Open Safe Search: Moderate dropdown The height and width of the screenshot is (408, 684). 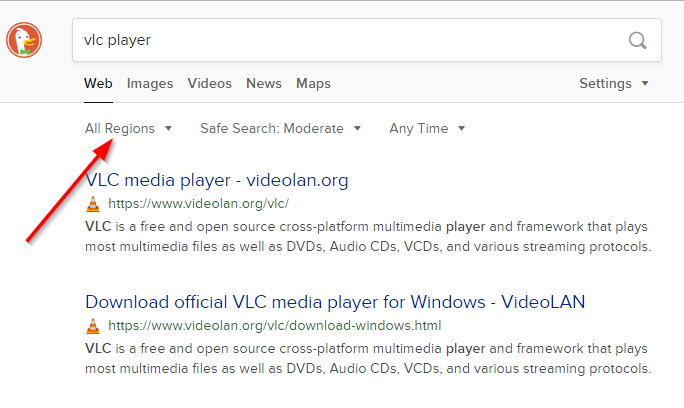(280, 128)
